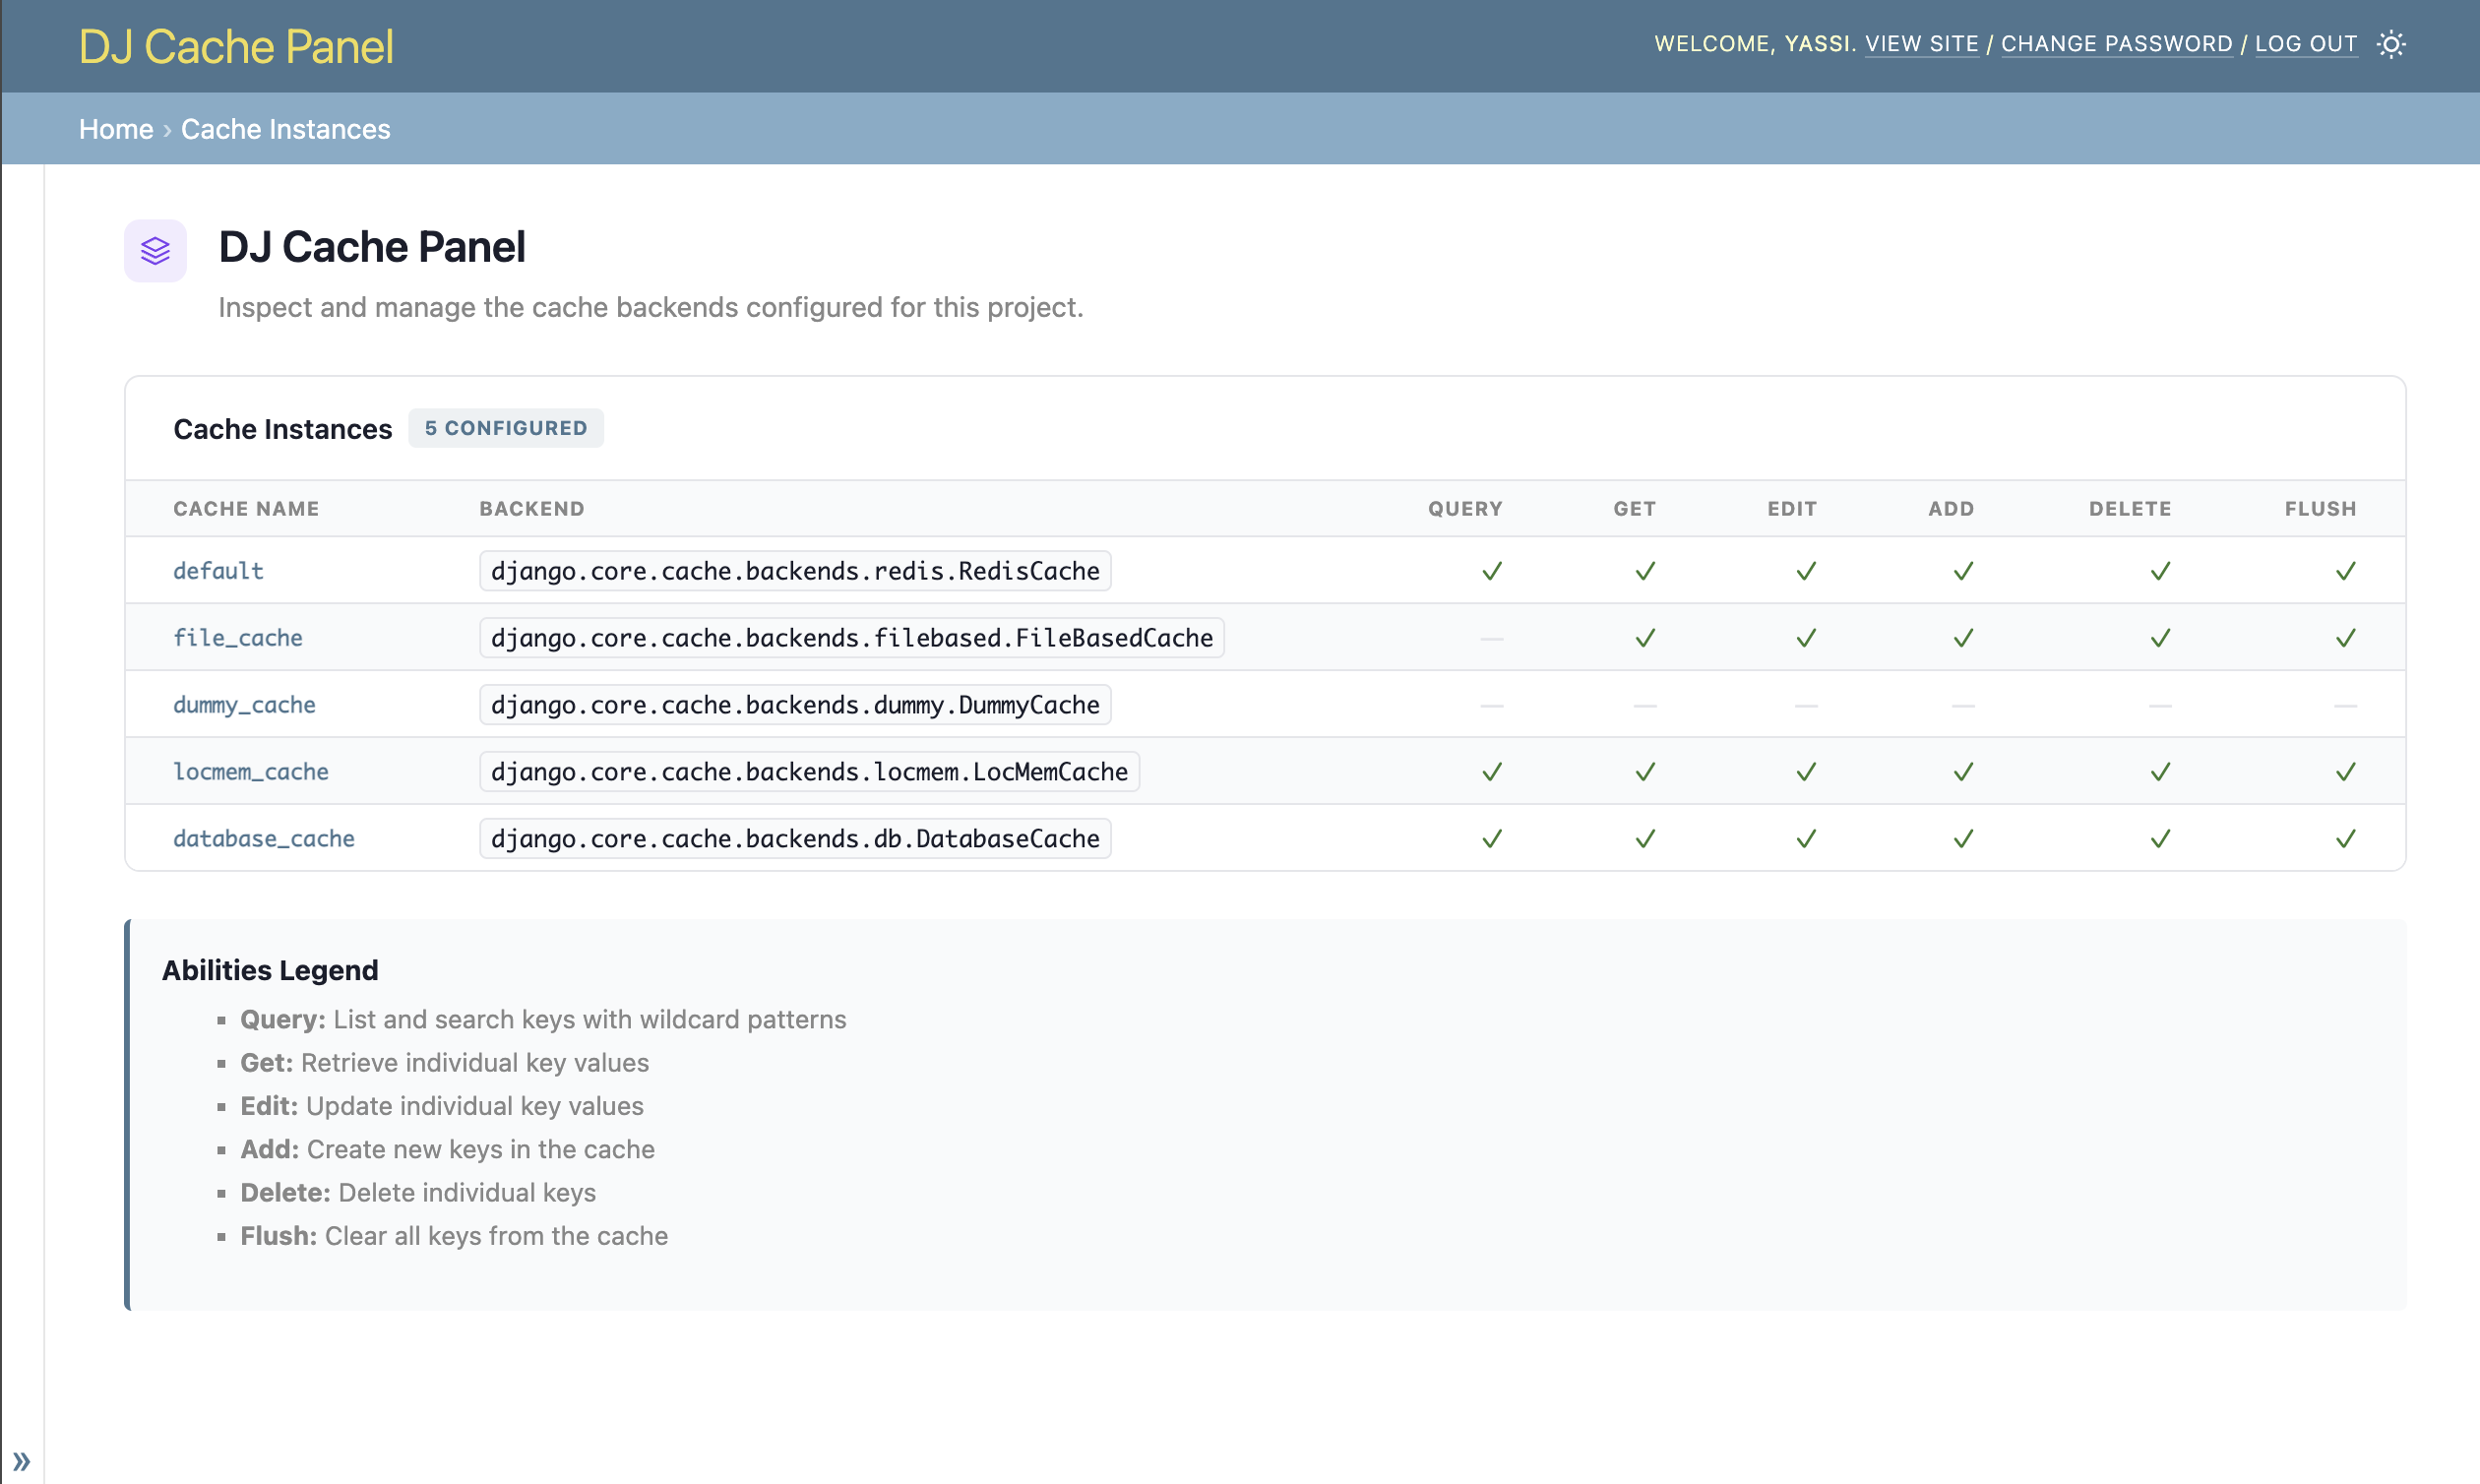Click the Flush checkmark for file_cache
Screen dimensions: 2480x1484
click(x=2345, y=638)
